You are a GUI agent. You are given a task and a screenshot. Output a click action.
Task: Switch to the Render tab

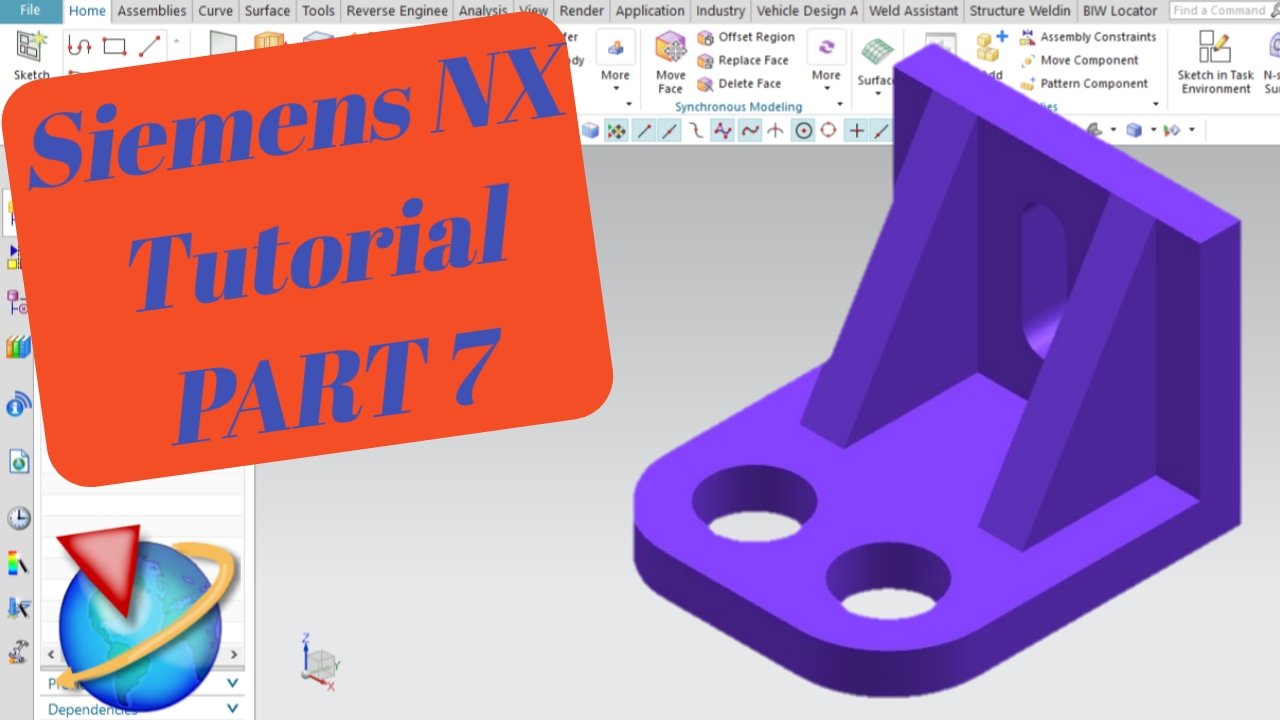582,11
